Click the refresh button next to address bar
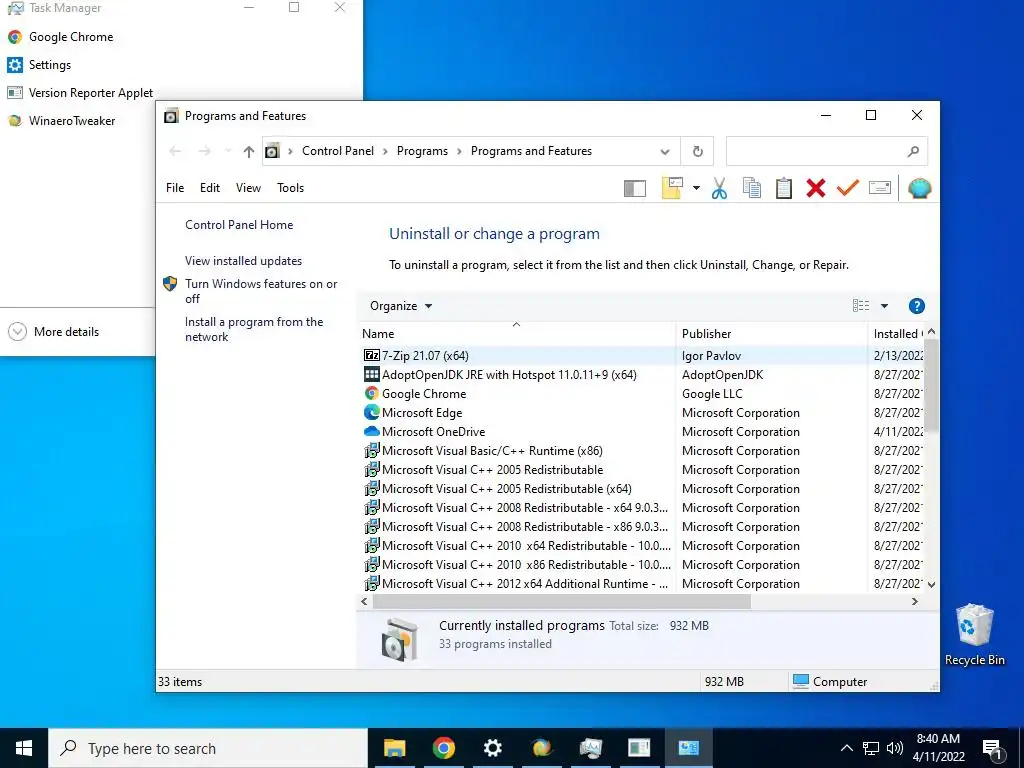The width and height of the screenshot is (1024, 768). 697,152
